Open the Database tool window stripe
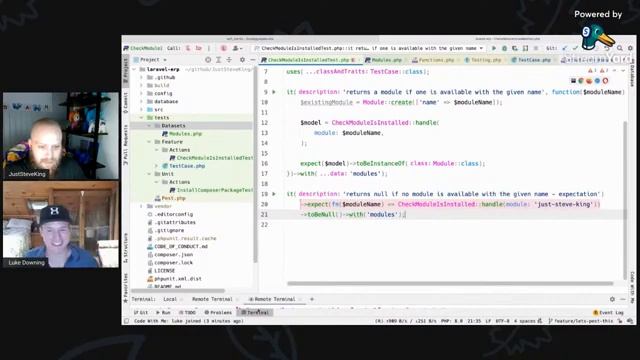 (632, 73)
